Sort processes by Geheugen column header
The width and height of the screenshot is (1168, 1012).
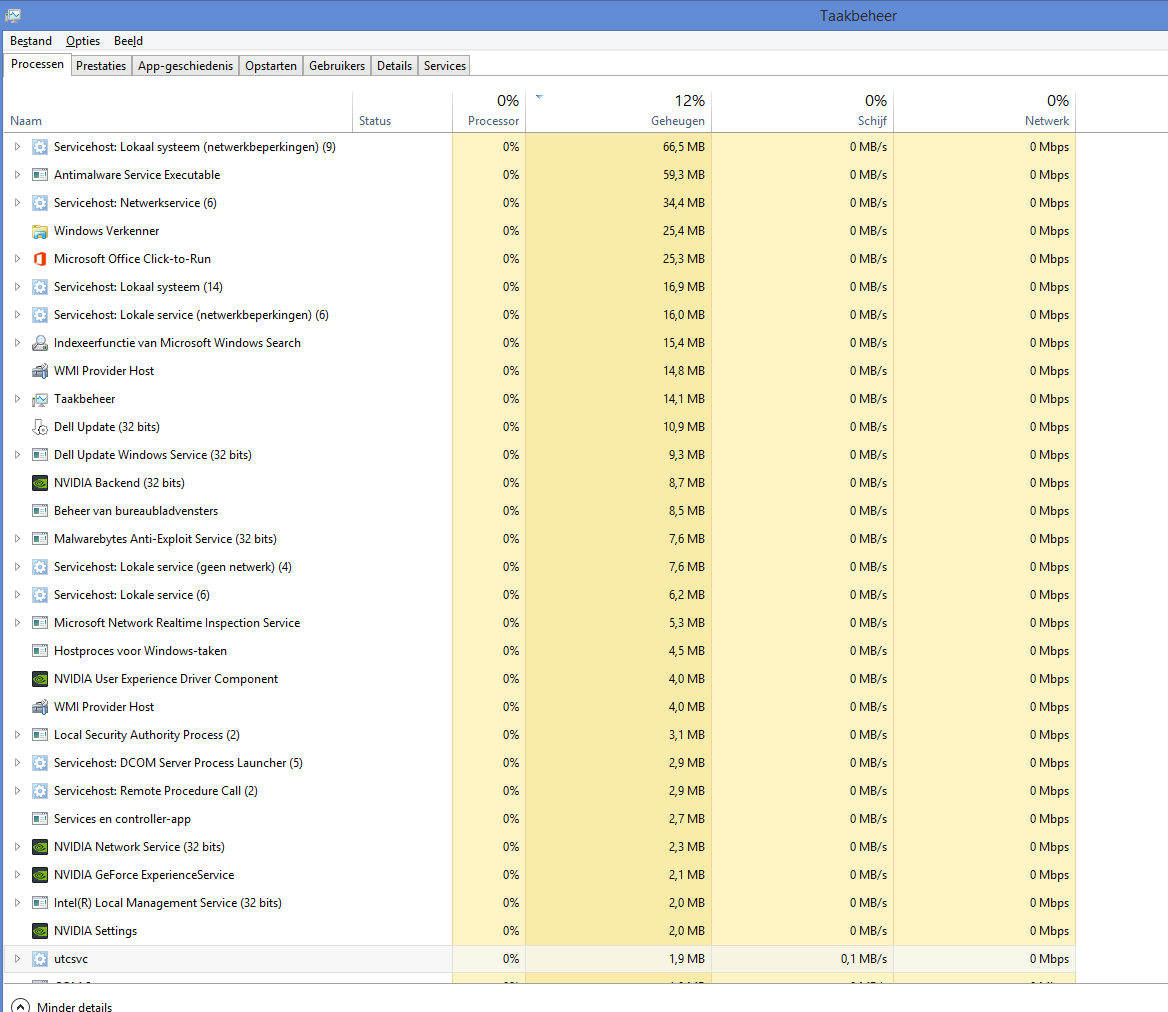click(x=618, y=111)
